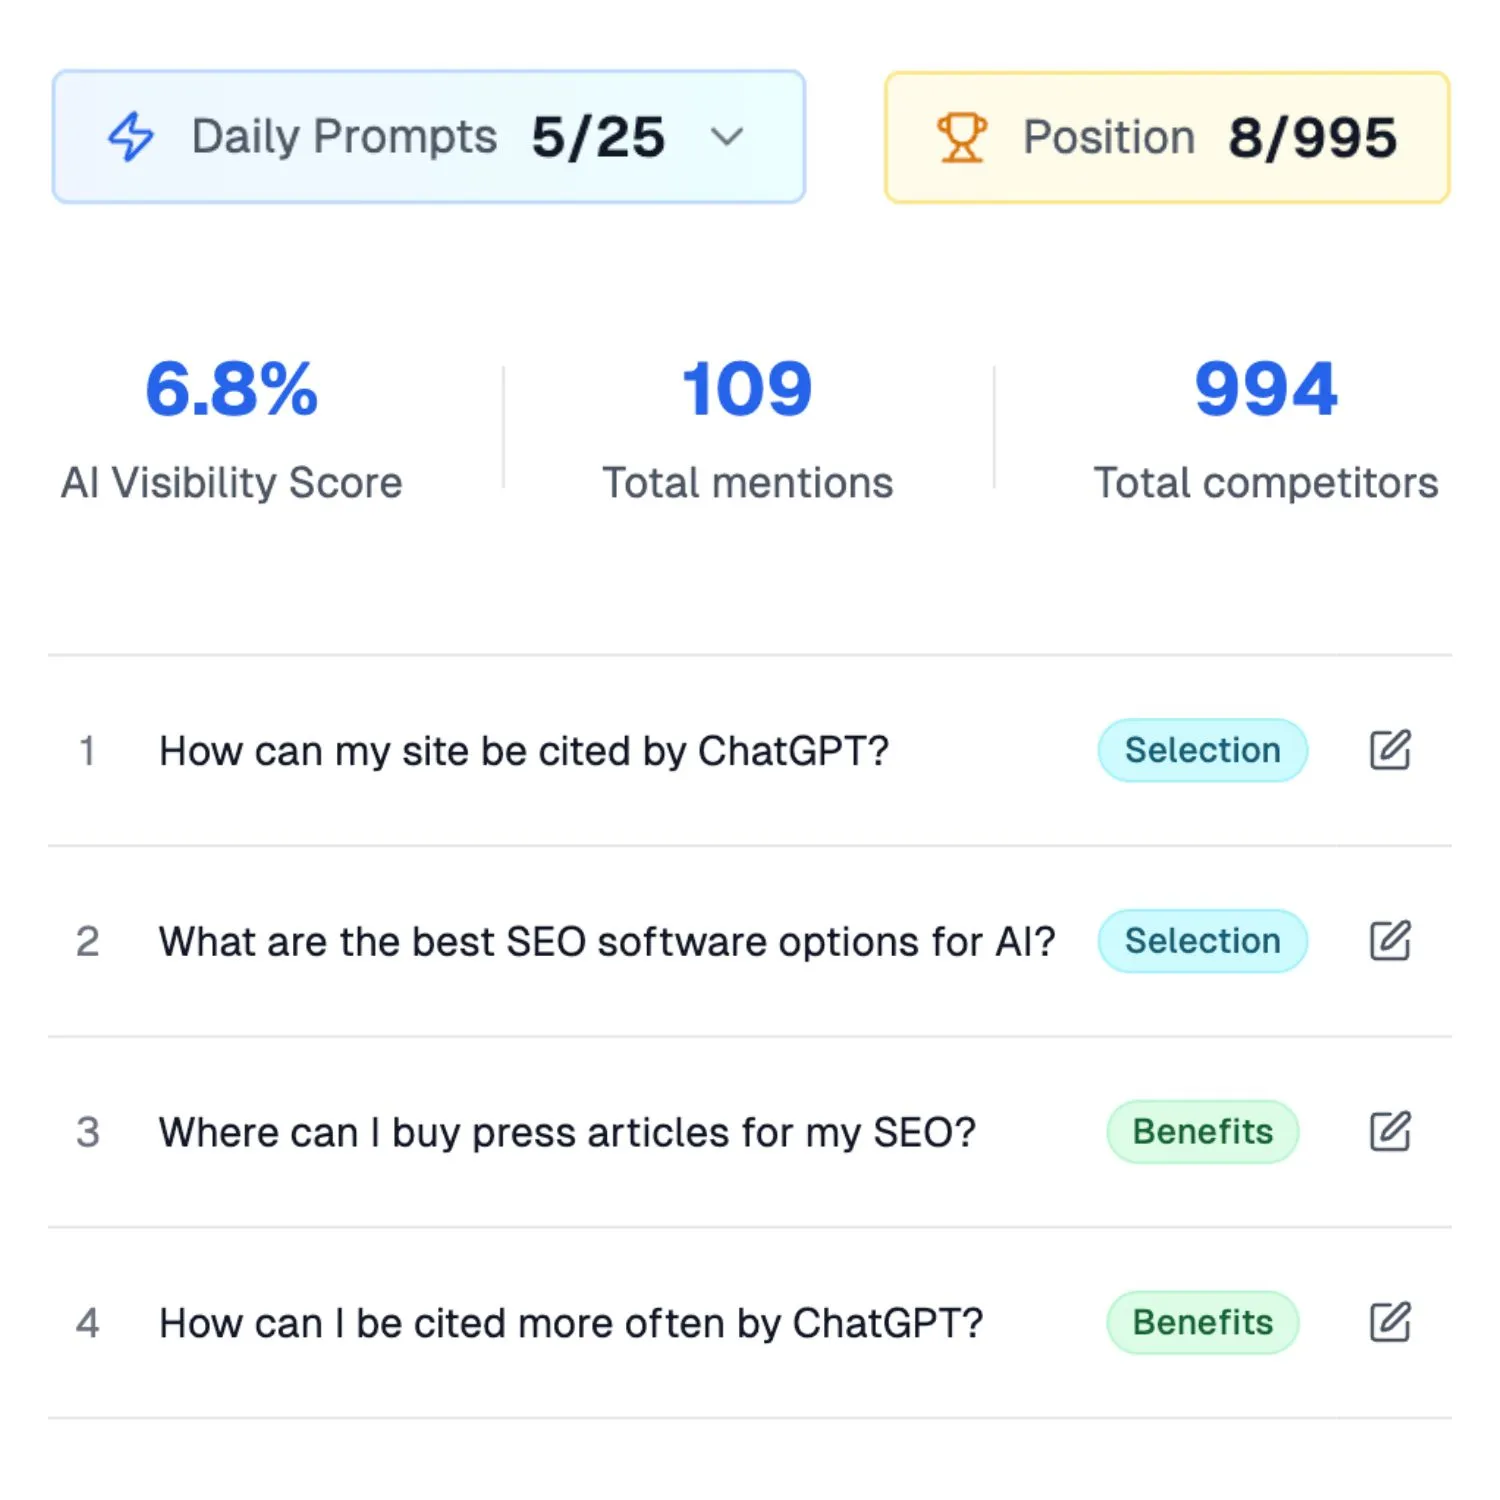The height and width of the screenshot is (1500, 1500).
Task: Click the edit icon for prompt 1
Action: click(x=1389, y=750)
